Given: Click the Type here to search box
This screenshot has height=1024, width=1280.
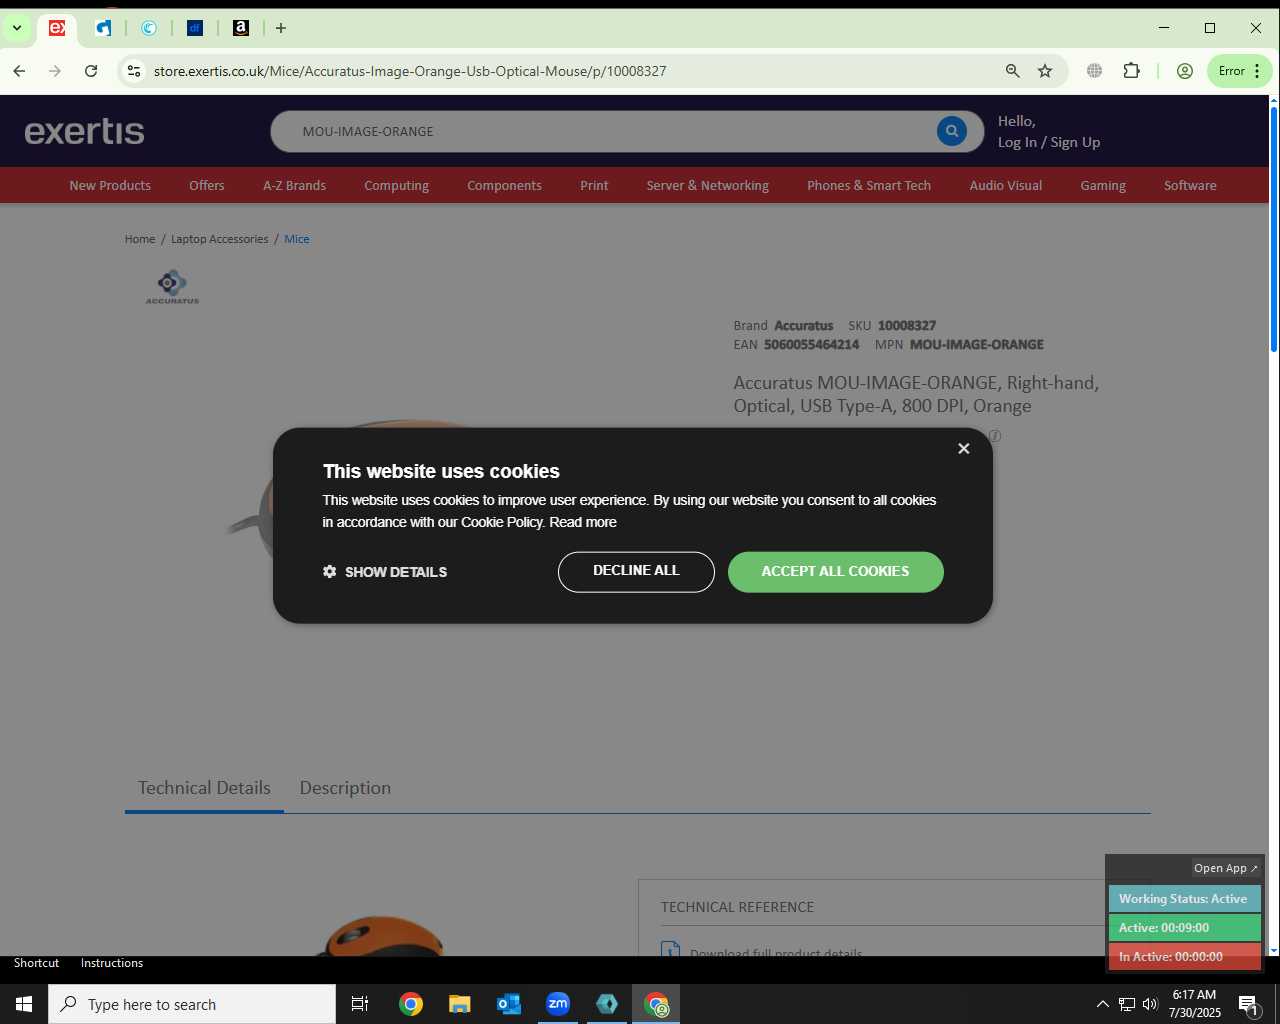Looking at the screenshot, I should point(192,1004).
